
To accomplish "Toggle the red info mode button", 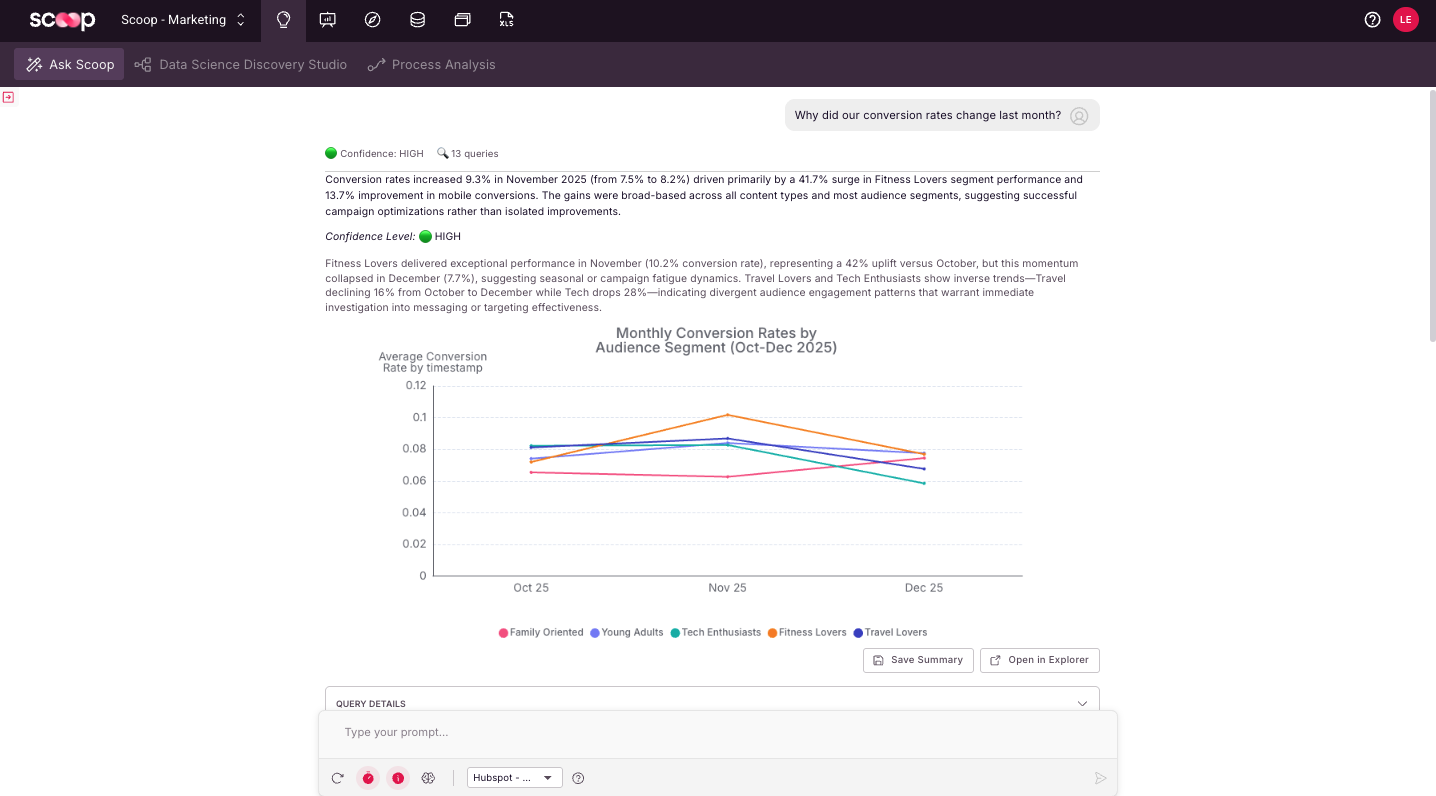I will (x=398, y=778).
